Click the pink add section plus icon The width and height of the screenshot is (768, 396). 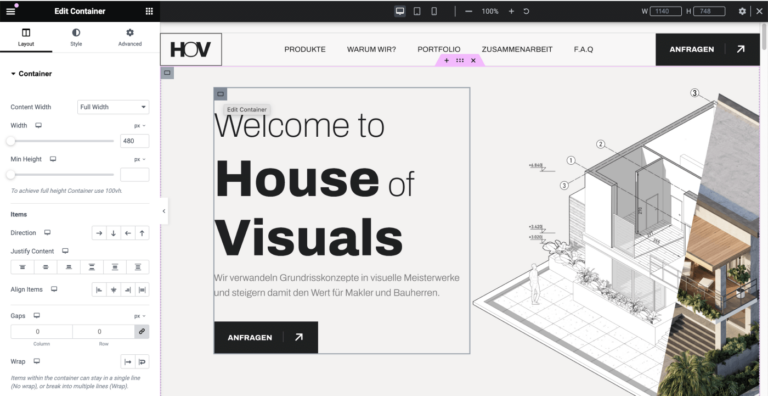446,60
